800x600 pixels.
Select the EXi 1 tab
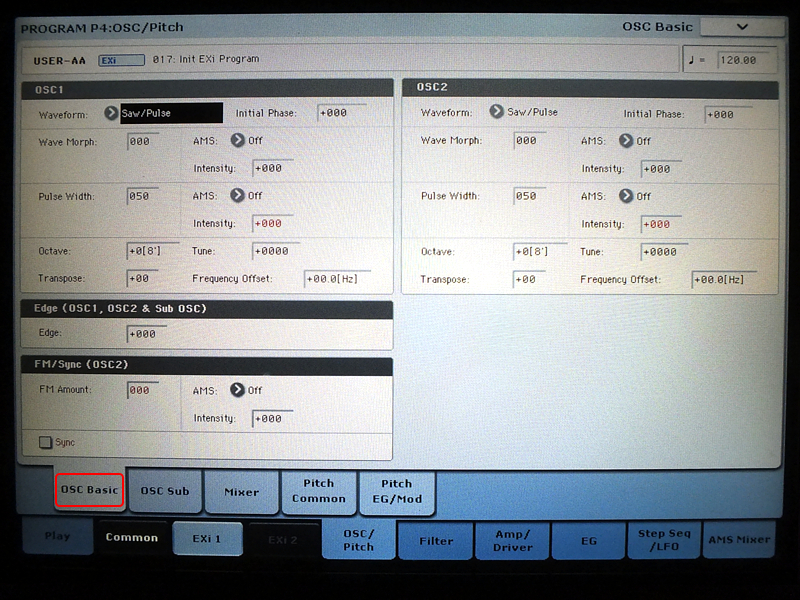[x=207, y=539]
